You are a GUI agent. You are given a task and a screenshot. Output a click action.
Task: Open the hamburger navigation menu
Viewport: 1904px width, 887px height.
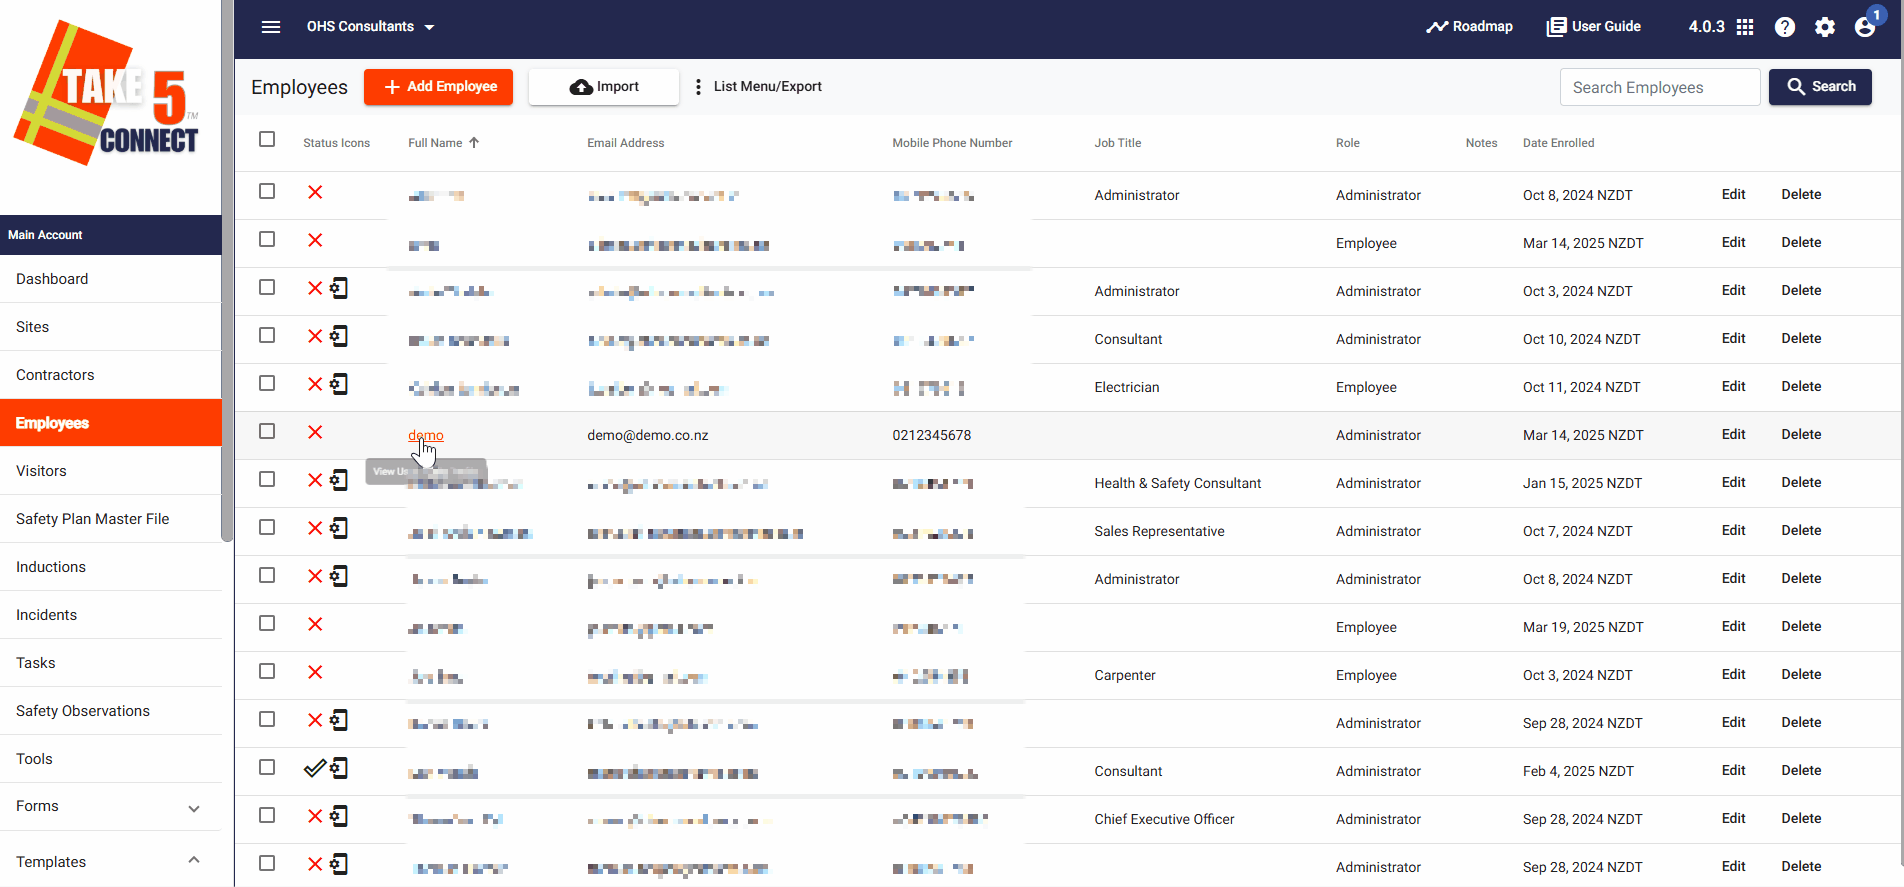pyautogui.click(x=271, y=27)
